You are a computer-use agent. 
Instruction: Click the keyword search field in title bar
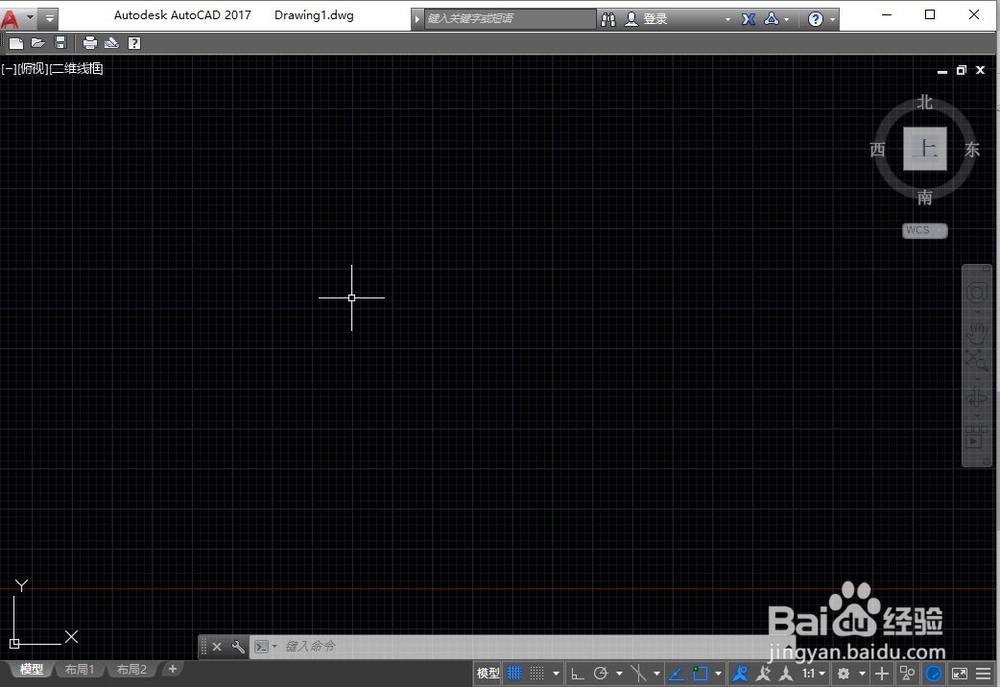pyautogui.click(x=510, y=19)
